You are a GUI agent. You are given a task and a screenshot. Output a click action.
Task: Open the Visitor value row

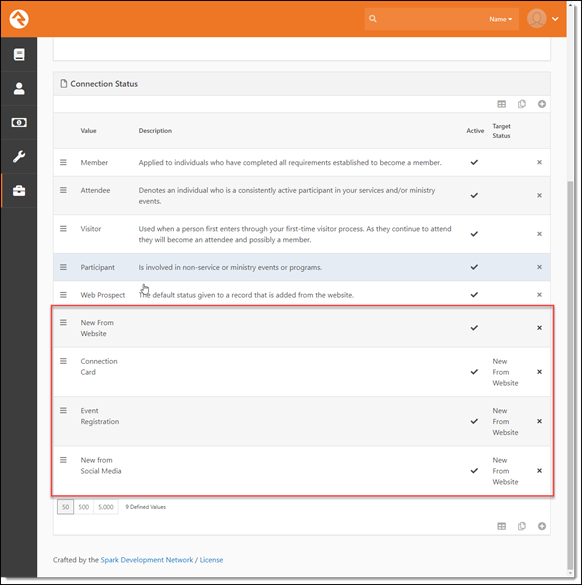(301, 234)
